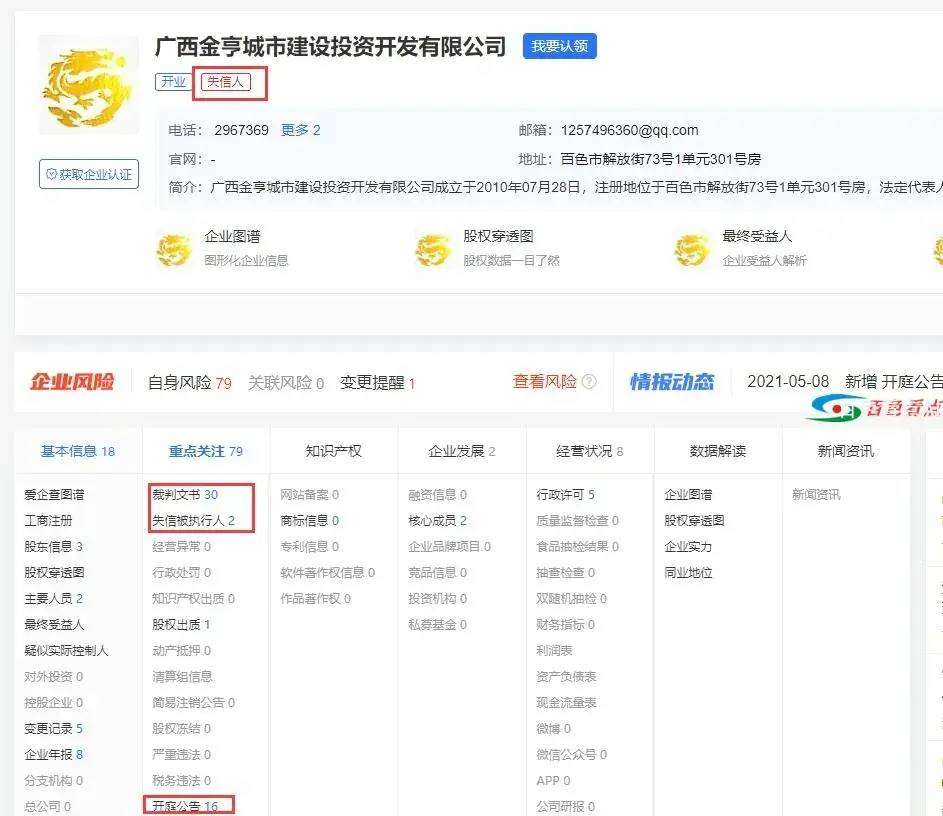Open 核心成员 2 entry
943x816 pixels.
(438, 521)
